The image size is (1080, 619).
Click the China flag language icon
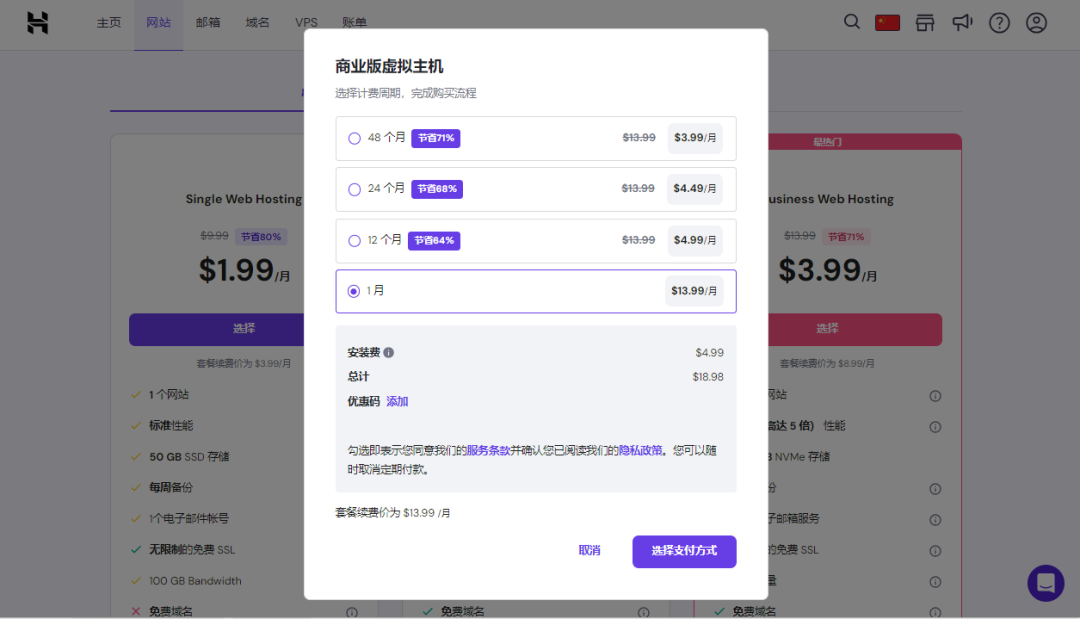pyautogui.click(x=887, y=22)
